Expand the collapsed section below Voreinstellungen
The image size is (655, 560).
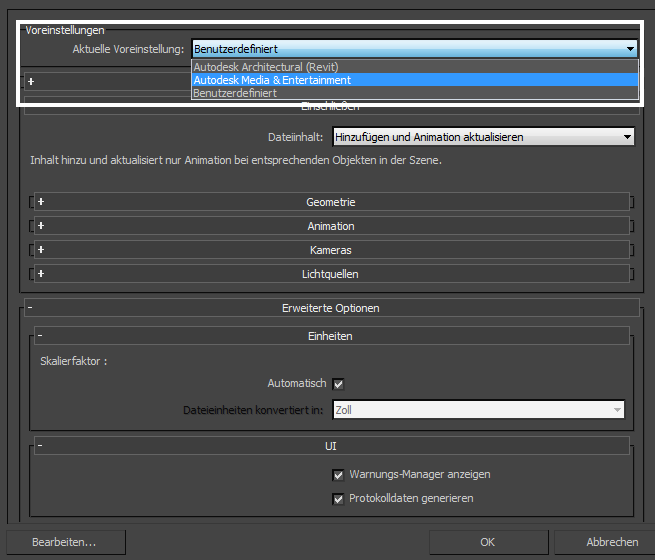pos(31,81)
